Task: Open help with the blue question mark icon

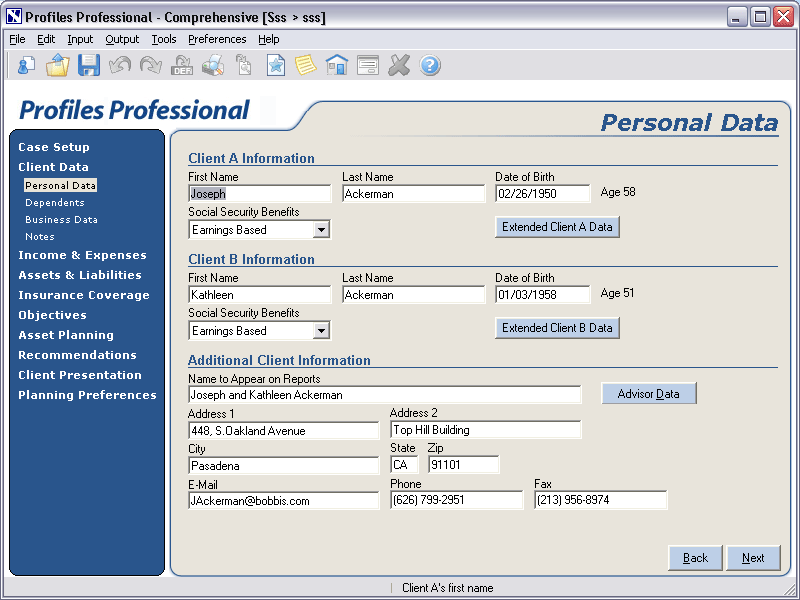Action: 430,65
